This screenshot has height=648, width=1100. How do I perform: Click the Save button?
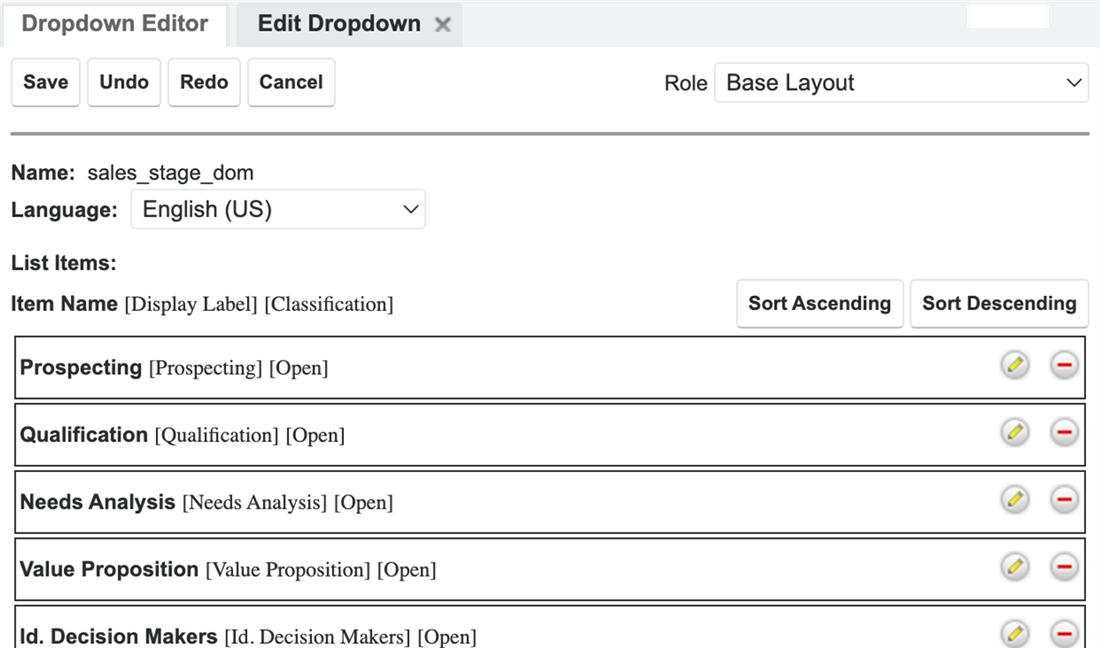click(x=46, y=82)
